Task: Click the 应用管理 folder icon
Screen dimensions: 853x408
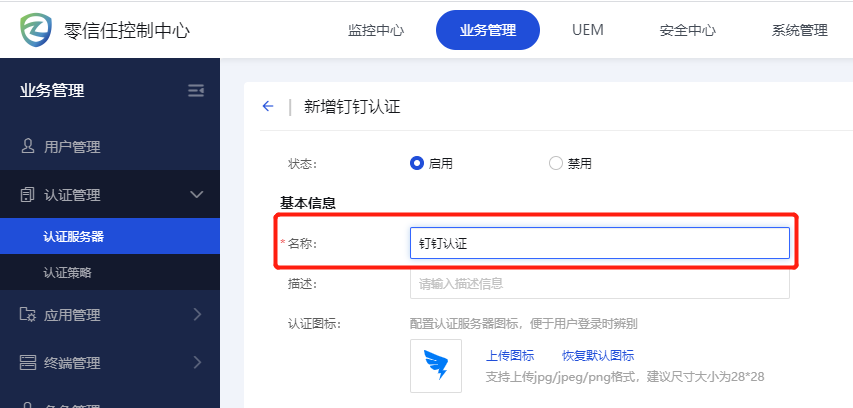Action: [28, 315]
